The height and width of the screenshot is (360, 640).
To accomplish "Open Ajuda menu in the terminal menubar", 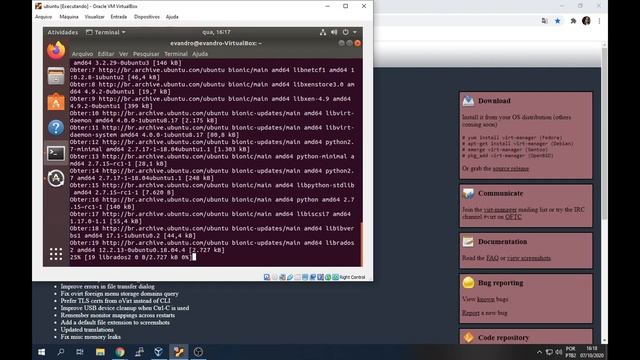I will point(200,54).
